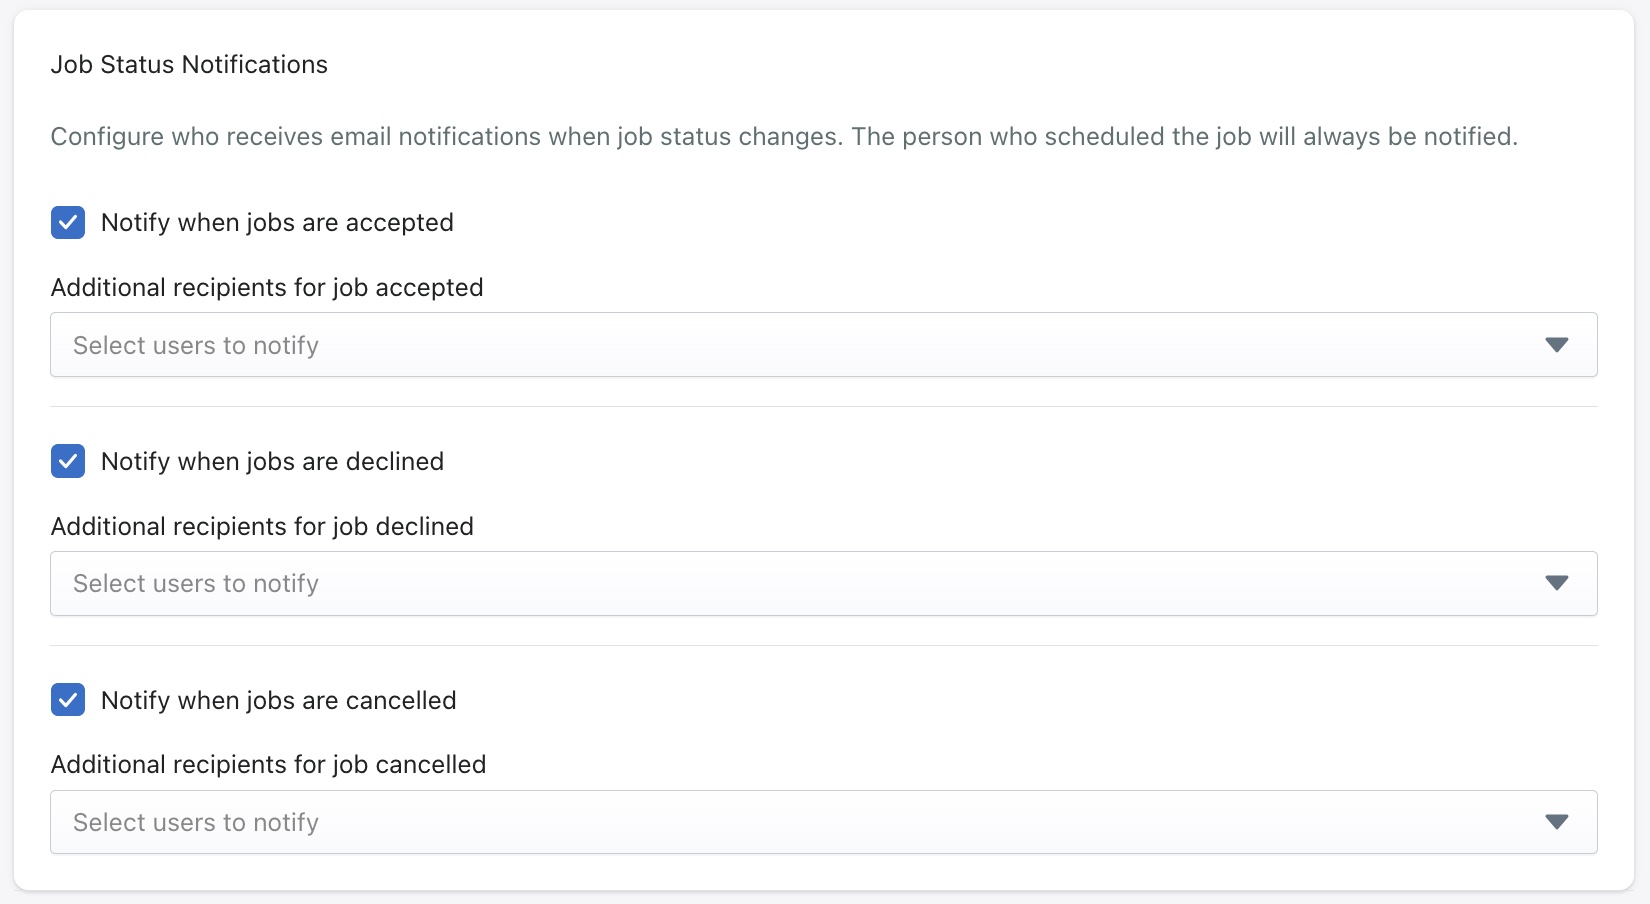Expand the job declined recipients dropdown arrow

click(x=1556, y=583)
